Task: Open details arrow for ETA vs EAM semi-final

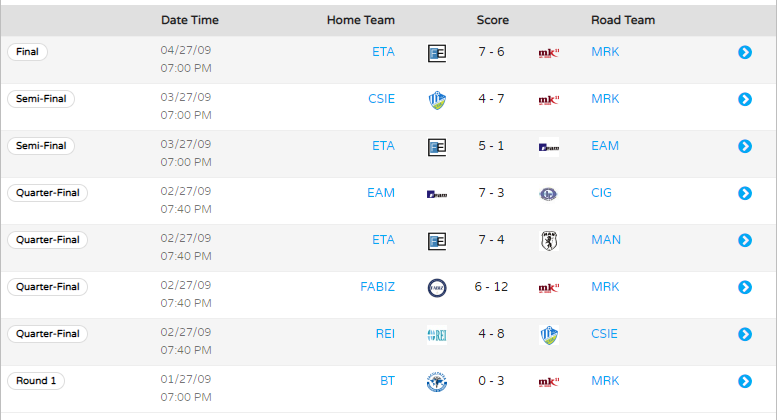Action: (x=745, y=146)
